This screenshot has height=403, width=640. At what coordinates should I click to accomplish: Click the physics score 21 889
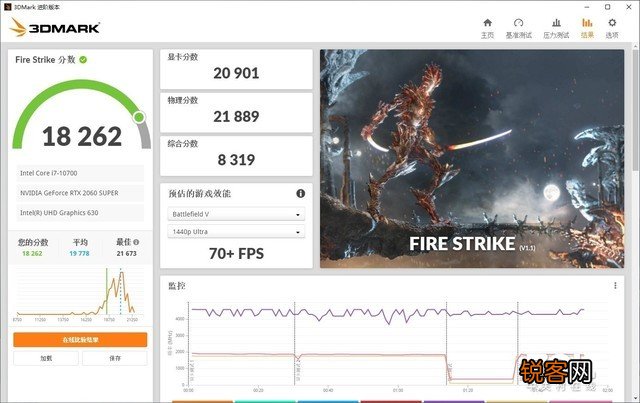(236, 116)
